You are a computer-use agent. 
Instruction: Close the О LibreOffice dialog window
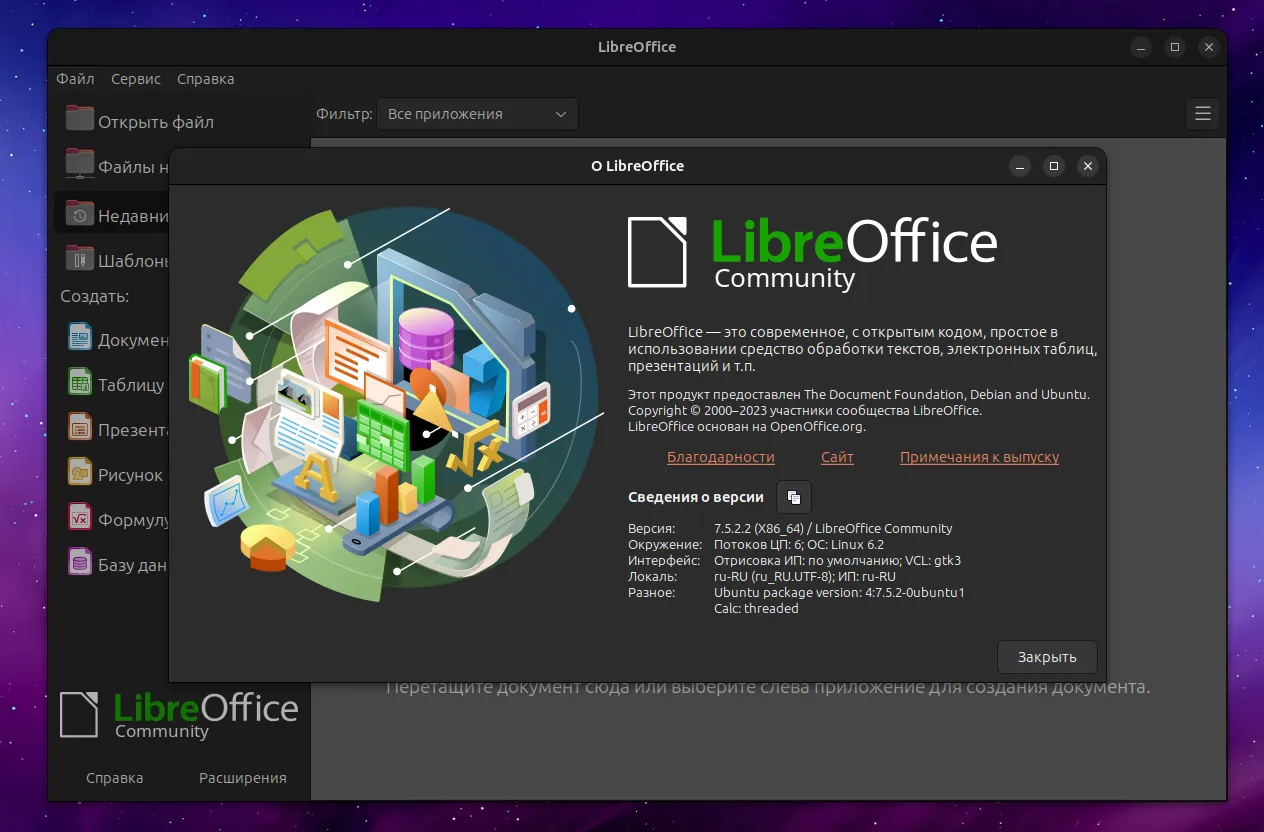click(1088, 166)
